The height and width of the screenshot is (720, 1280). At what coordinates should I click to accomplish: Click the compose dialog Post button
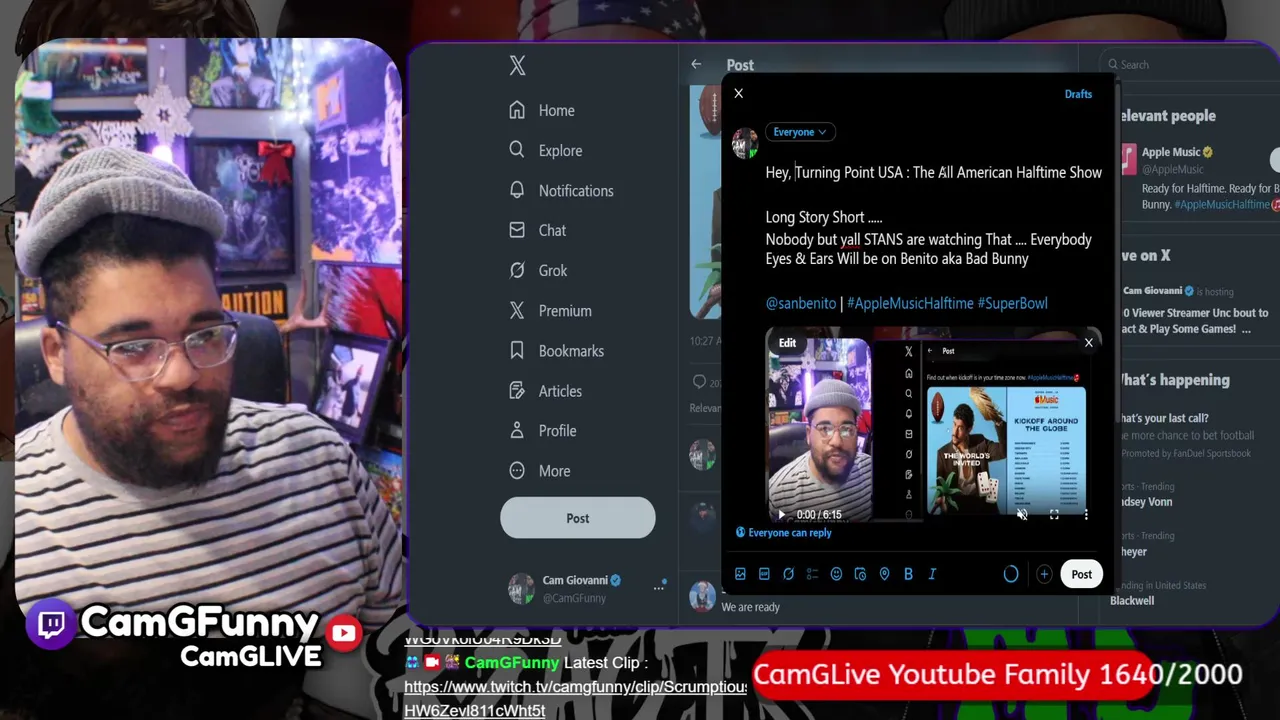(1082, 574)
